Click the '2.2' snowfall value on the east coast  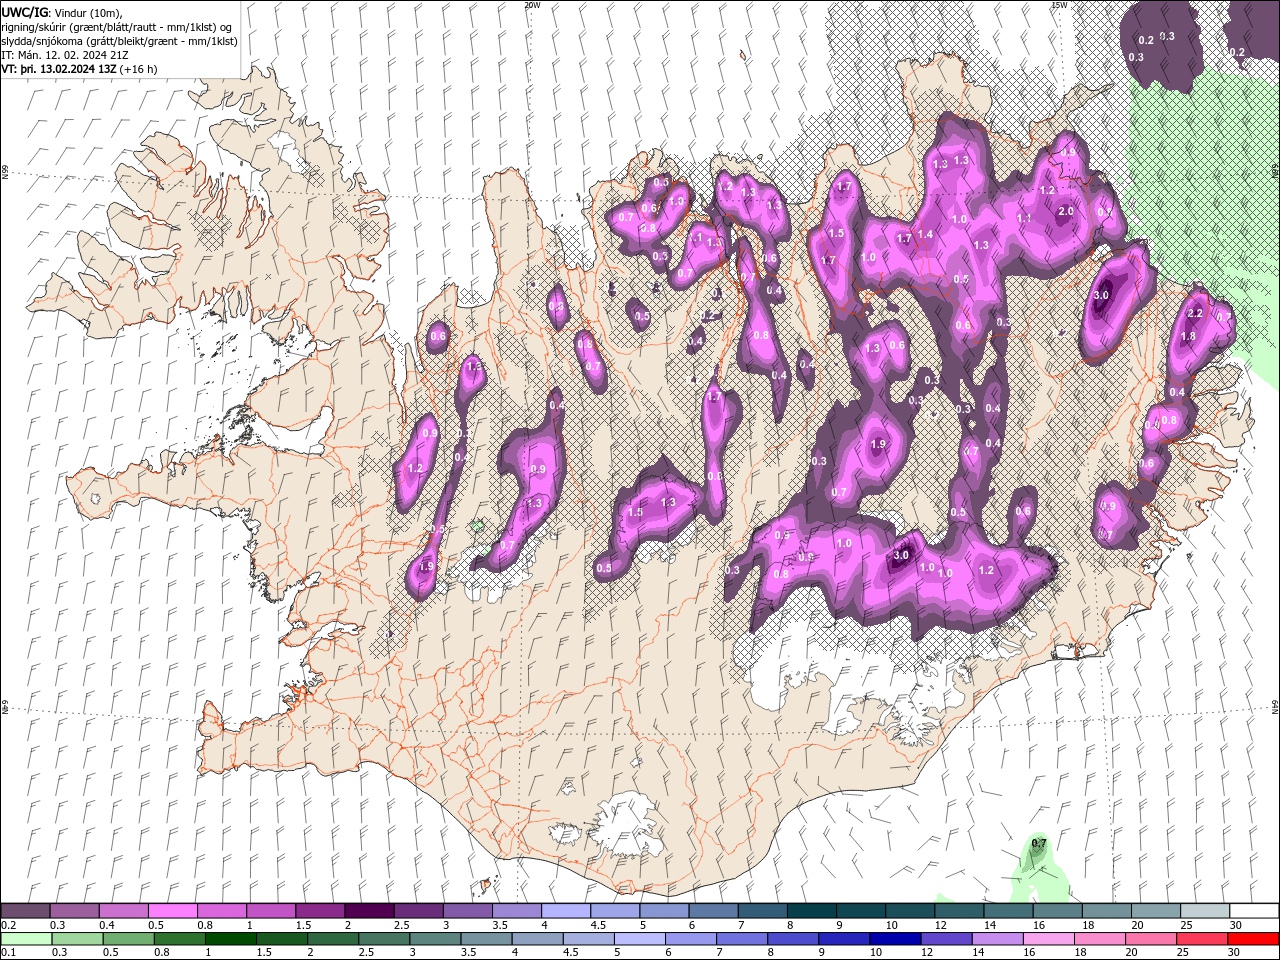[x=1194, y=313]
